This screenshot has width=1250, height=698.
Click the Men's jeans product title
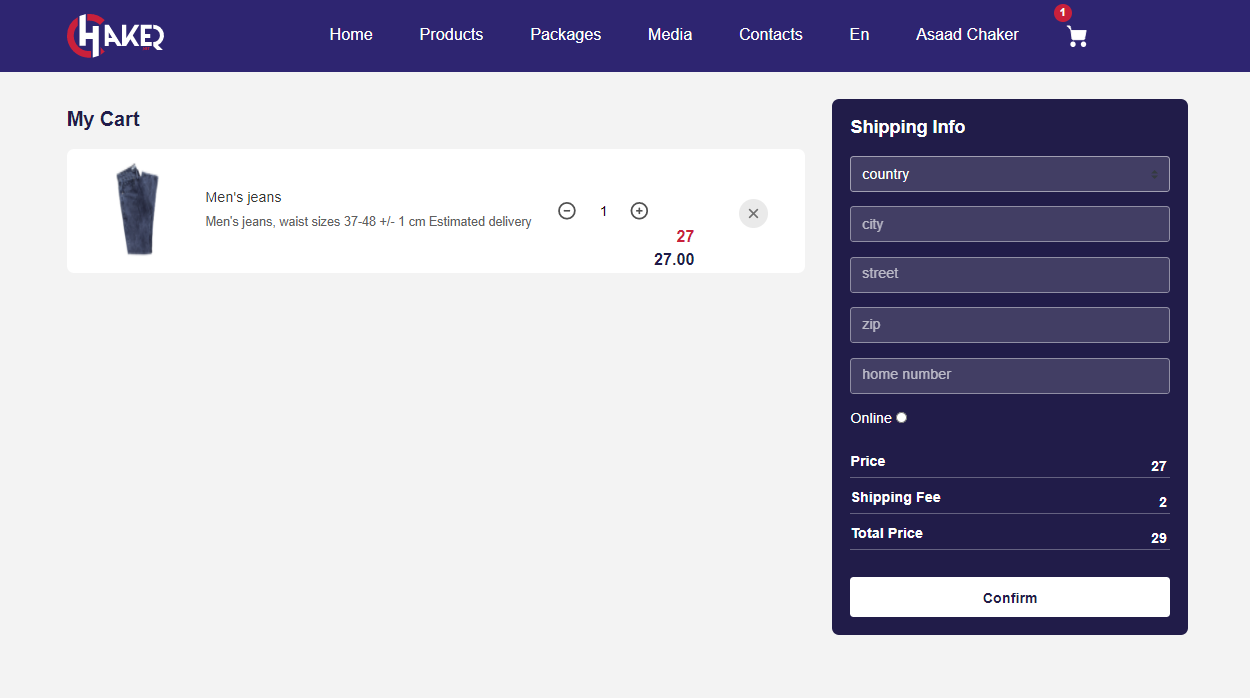pos(243,197)
